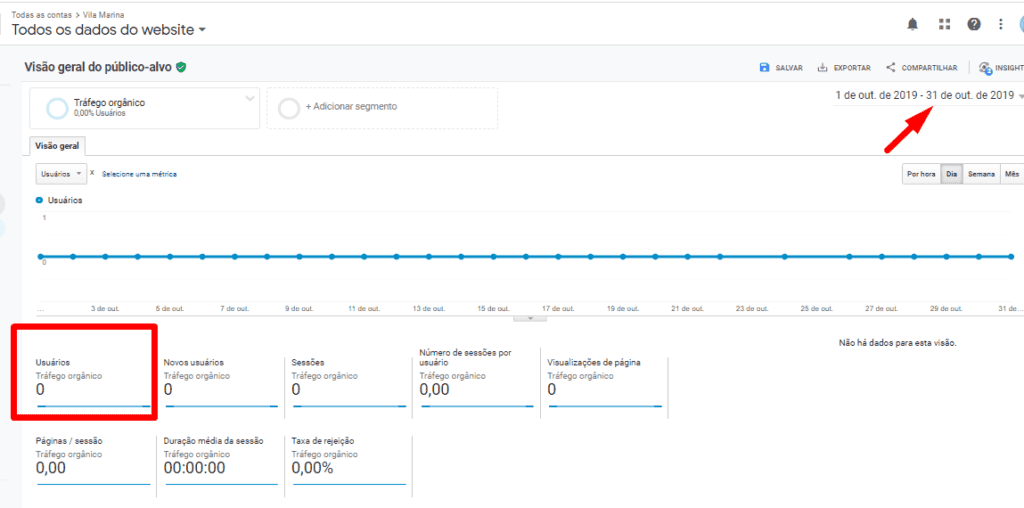Open the three-dot more options menu
The width and height of the screenshot is (1024, 508).
[1000, 24]
